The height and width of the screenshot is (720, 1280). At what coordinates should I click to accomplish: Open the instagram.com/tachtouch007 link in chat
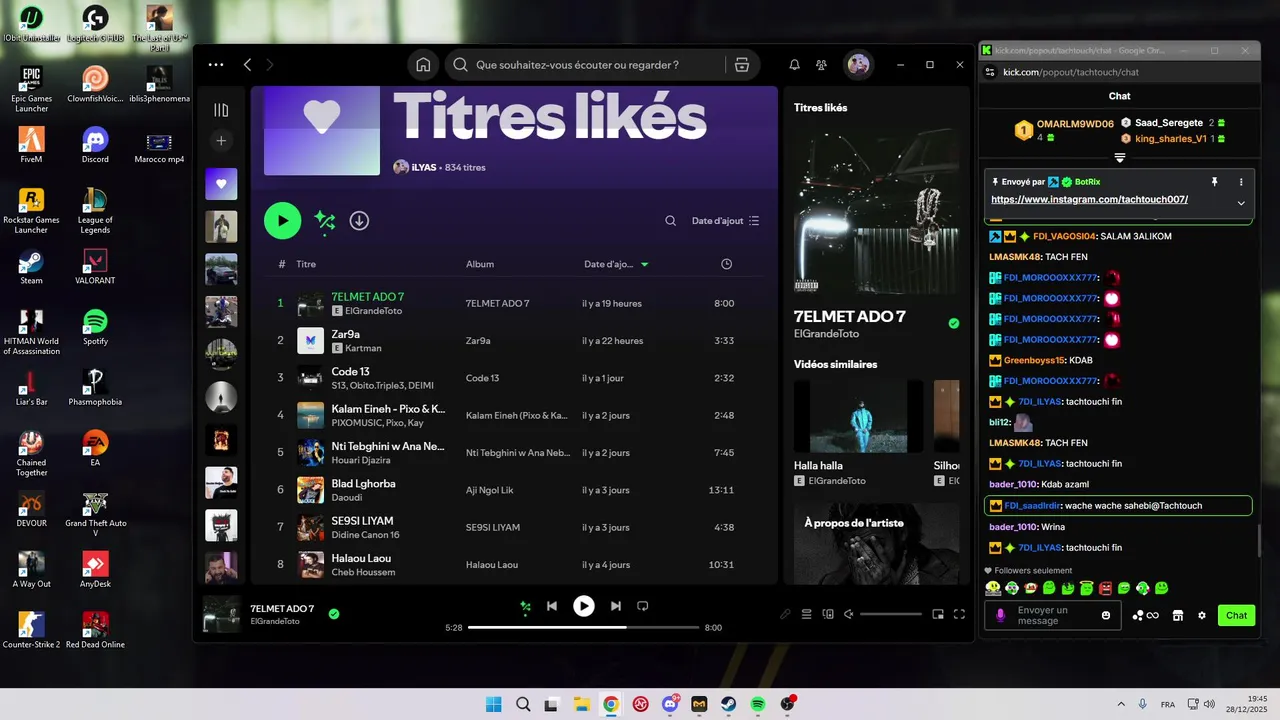[x=1089, y=199]
